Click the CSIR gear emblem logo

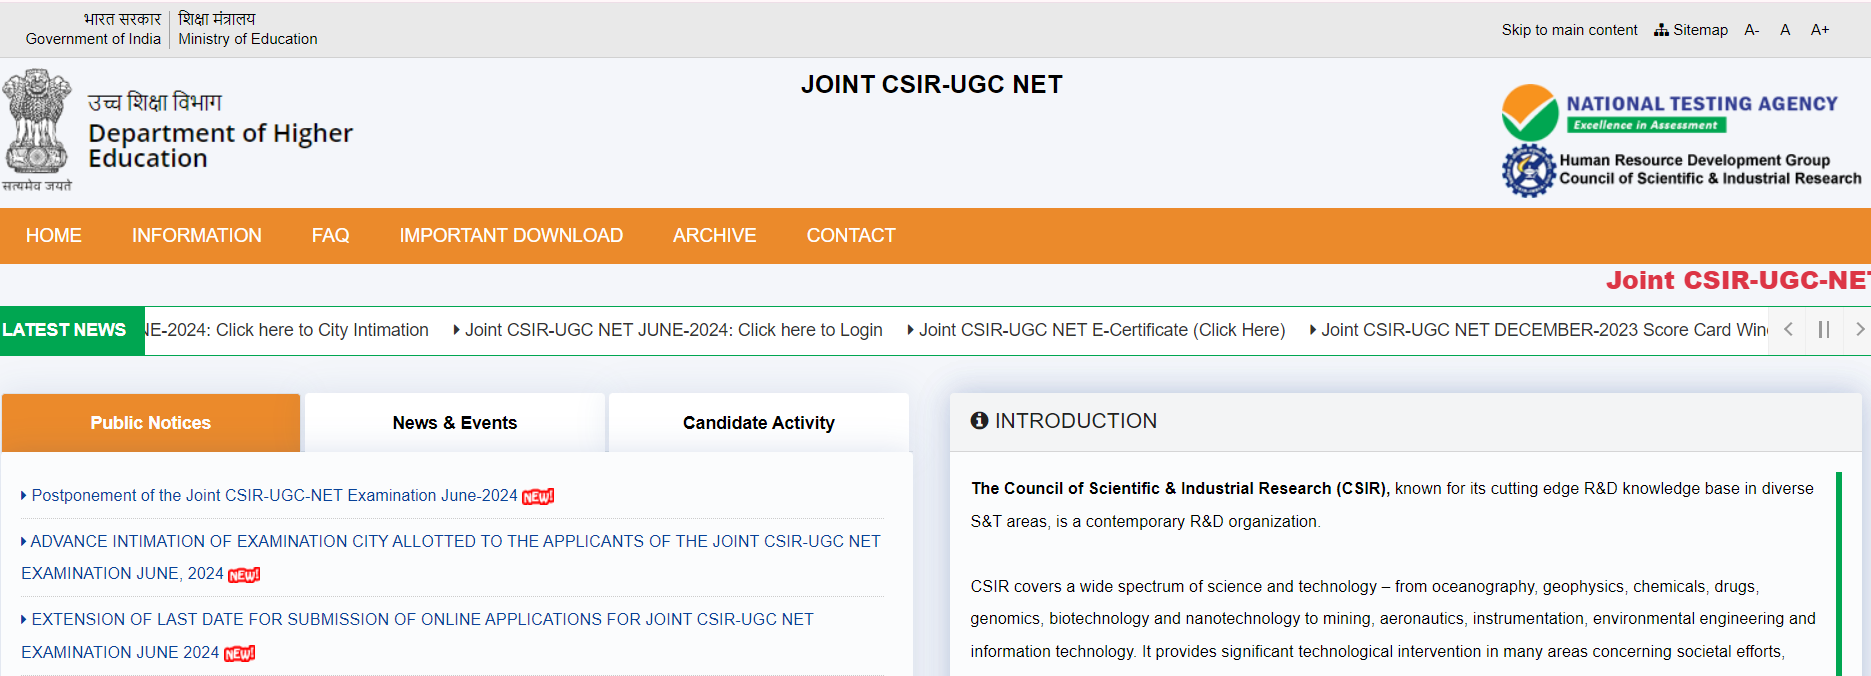tap(1529, 170)
